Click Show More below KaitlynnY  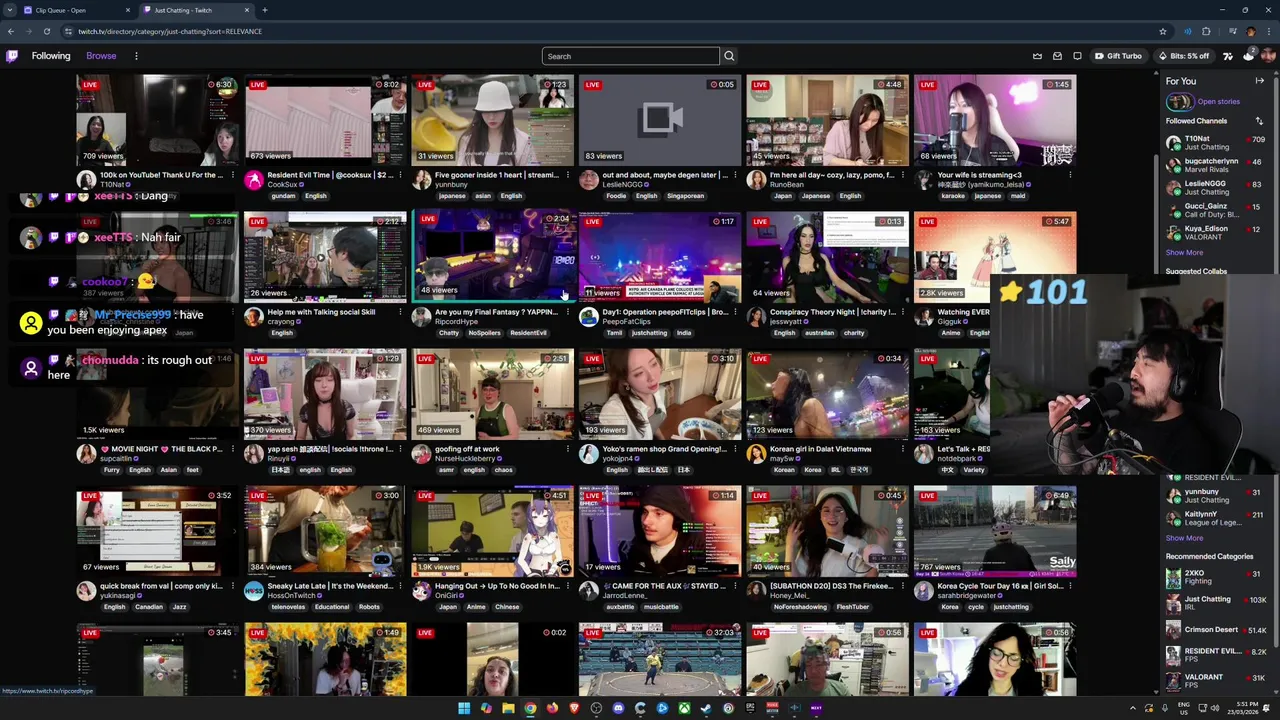point(1184,538)
